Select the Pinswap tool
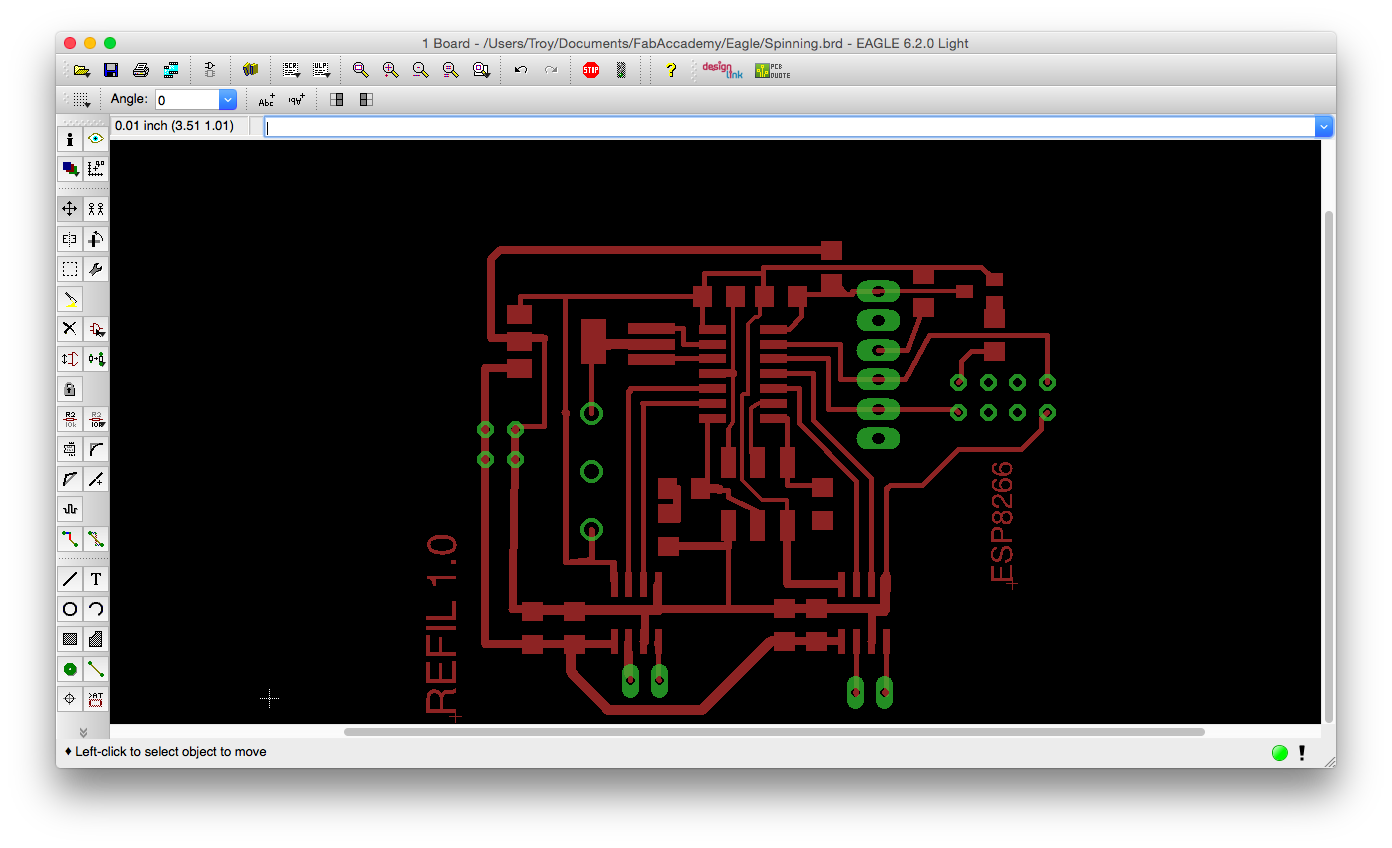This screenshot has width=1392, height=848. click(x=70, y=359)
